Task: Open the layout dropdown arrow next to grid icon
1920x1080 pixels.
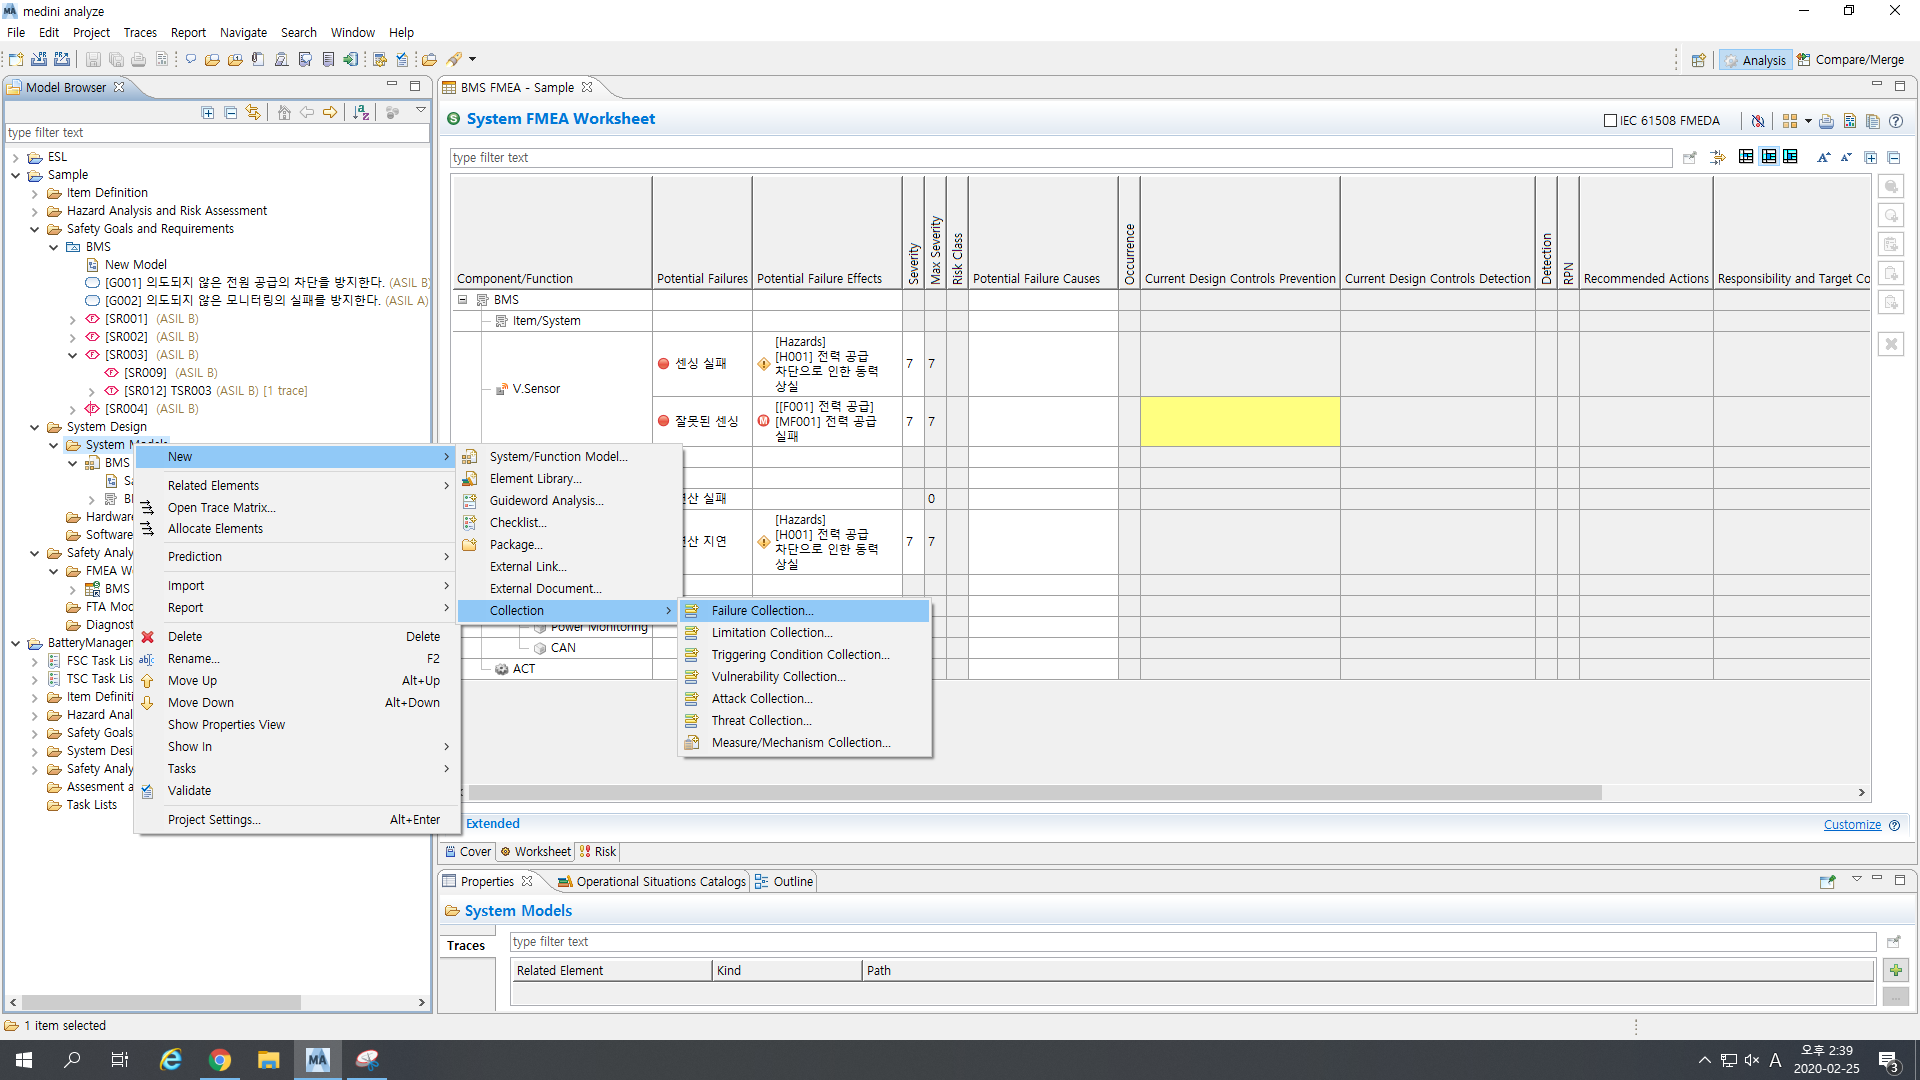Action: (x=1808, y=121)
